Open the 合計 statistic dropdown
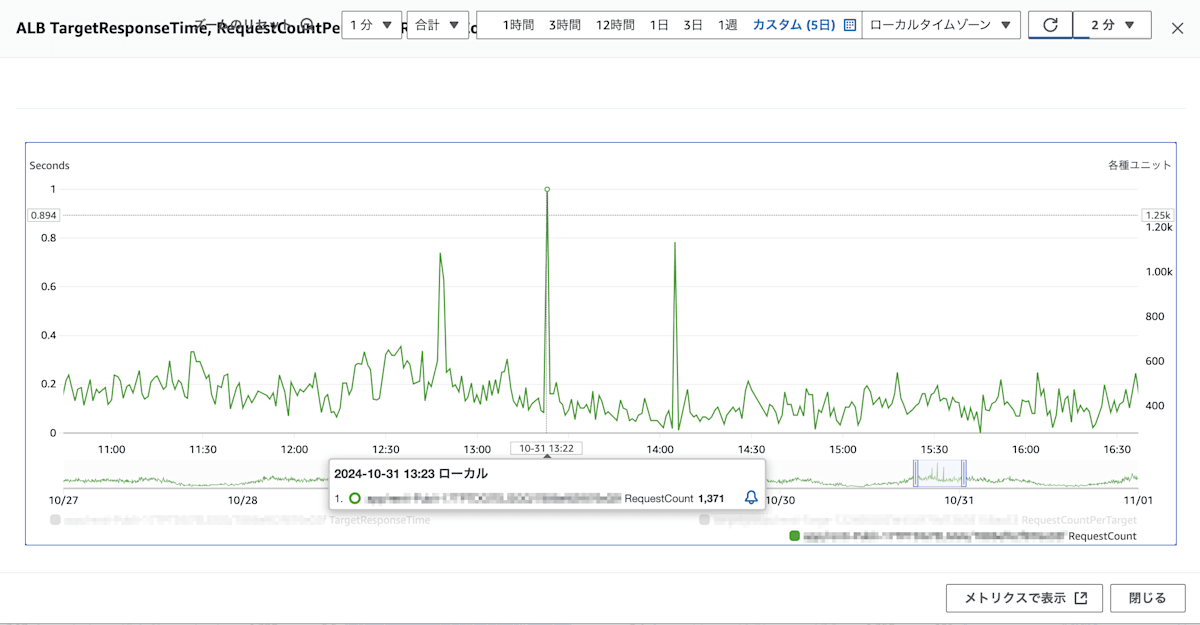The height and width of the screenshot is (625, 1200). [438, 25]
